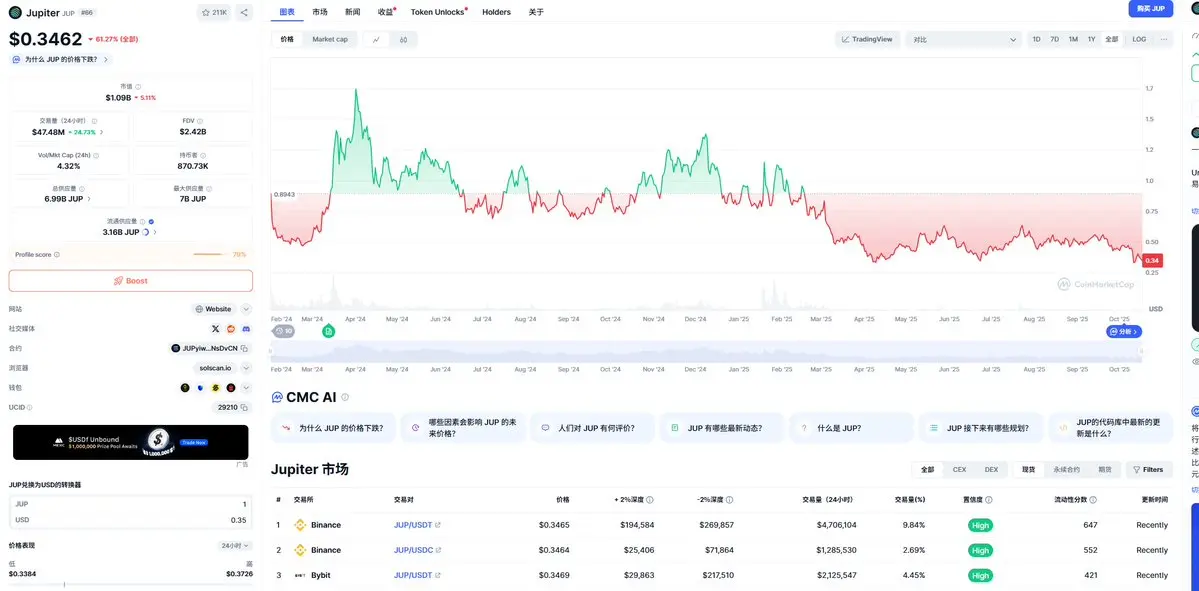Click info icon next to FDV
This screenshot has height=591, width=1199.
click(202, 121)
